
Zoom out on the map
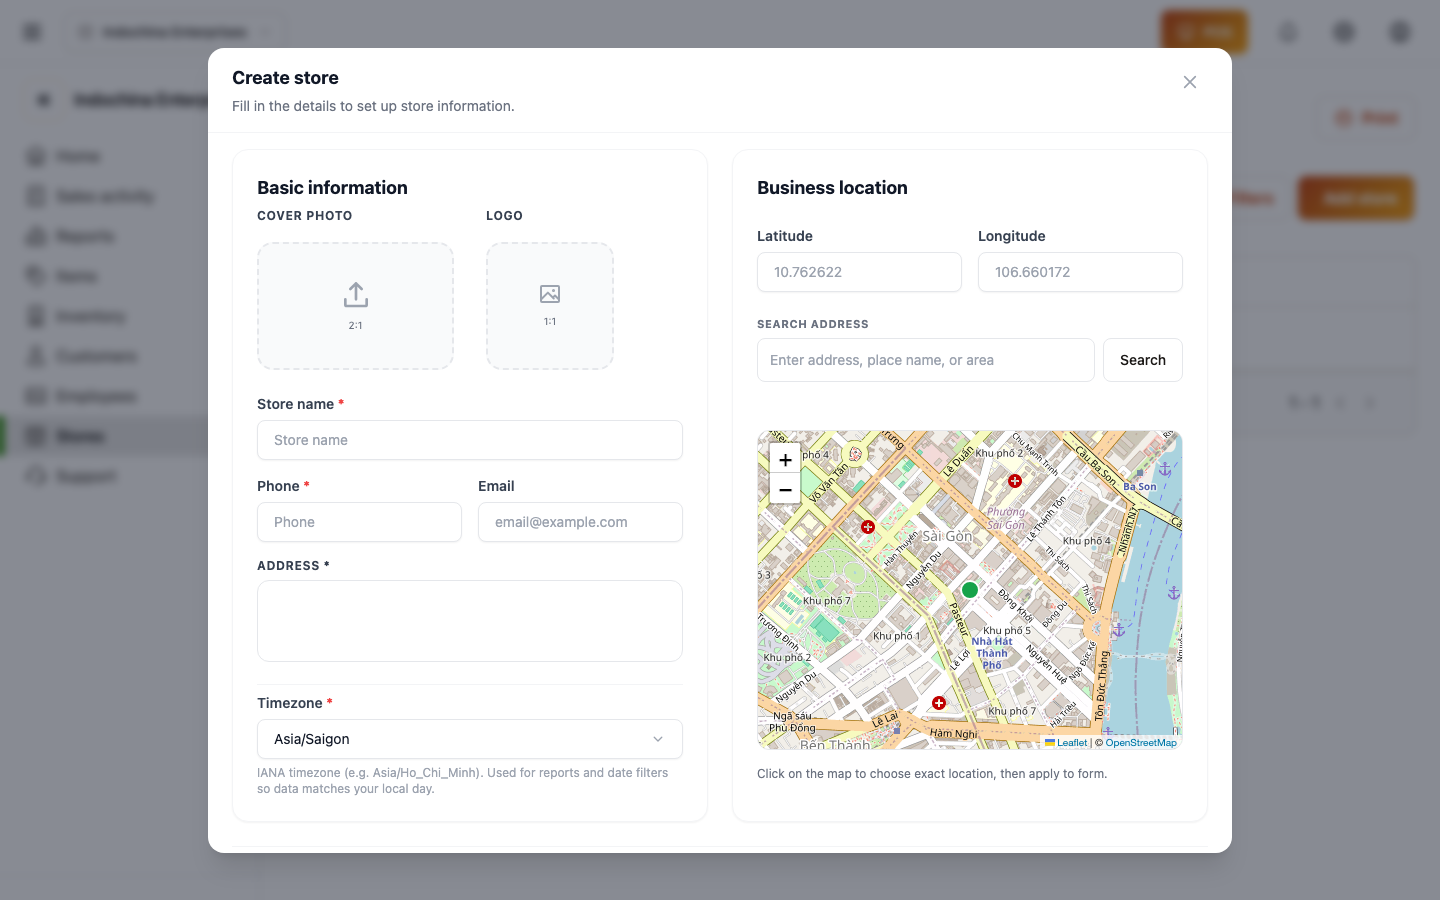pos(785,490)
